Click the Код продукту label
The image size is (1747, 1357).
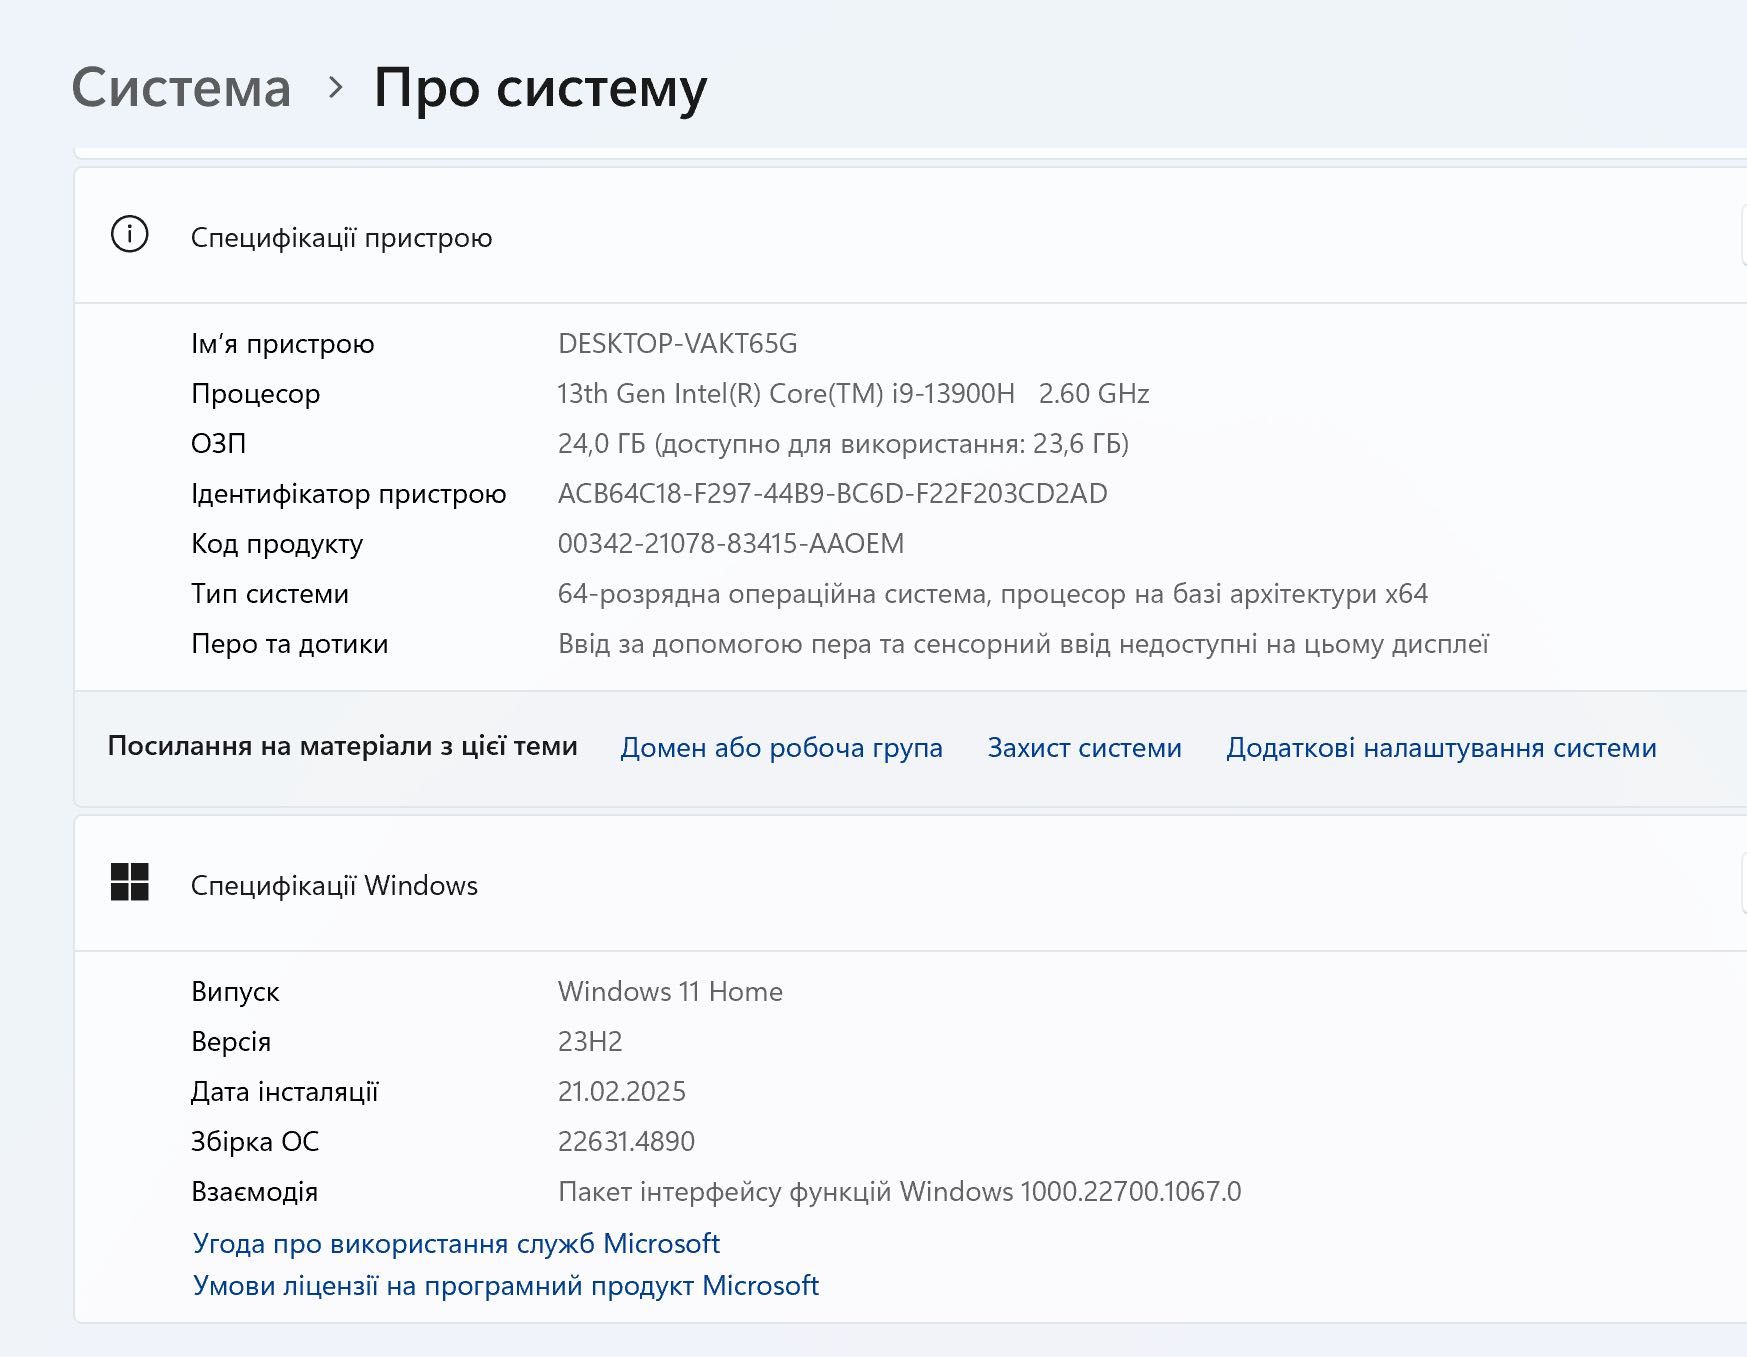point(277,544)
